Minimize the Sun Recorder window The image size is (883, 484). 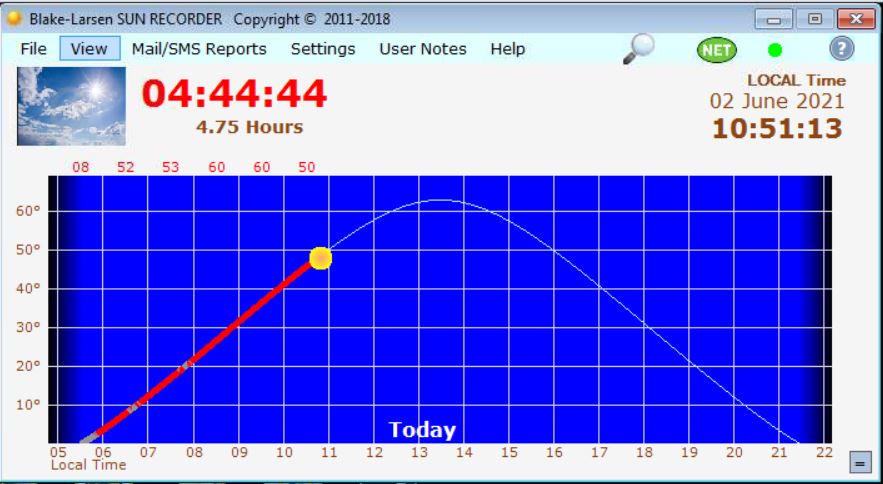coord(773,19)
